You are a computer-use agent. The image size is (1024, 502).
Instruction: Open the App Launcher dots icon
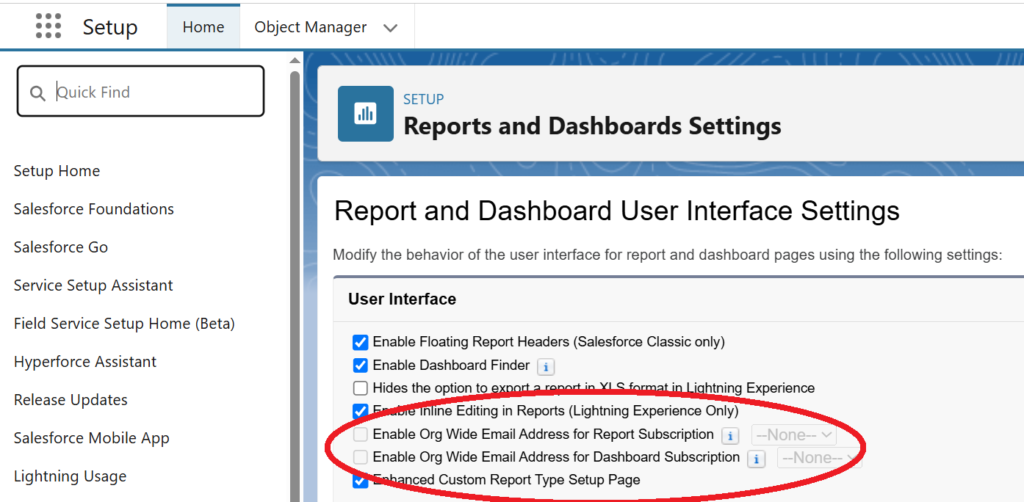(x=48, y=26)
